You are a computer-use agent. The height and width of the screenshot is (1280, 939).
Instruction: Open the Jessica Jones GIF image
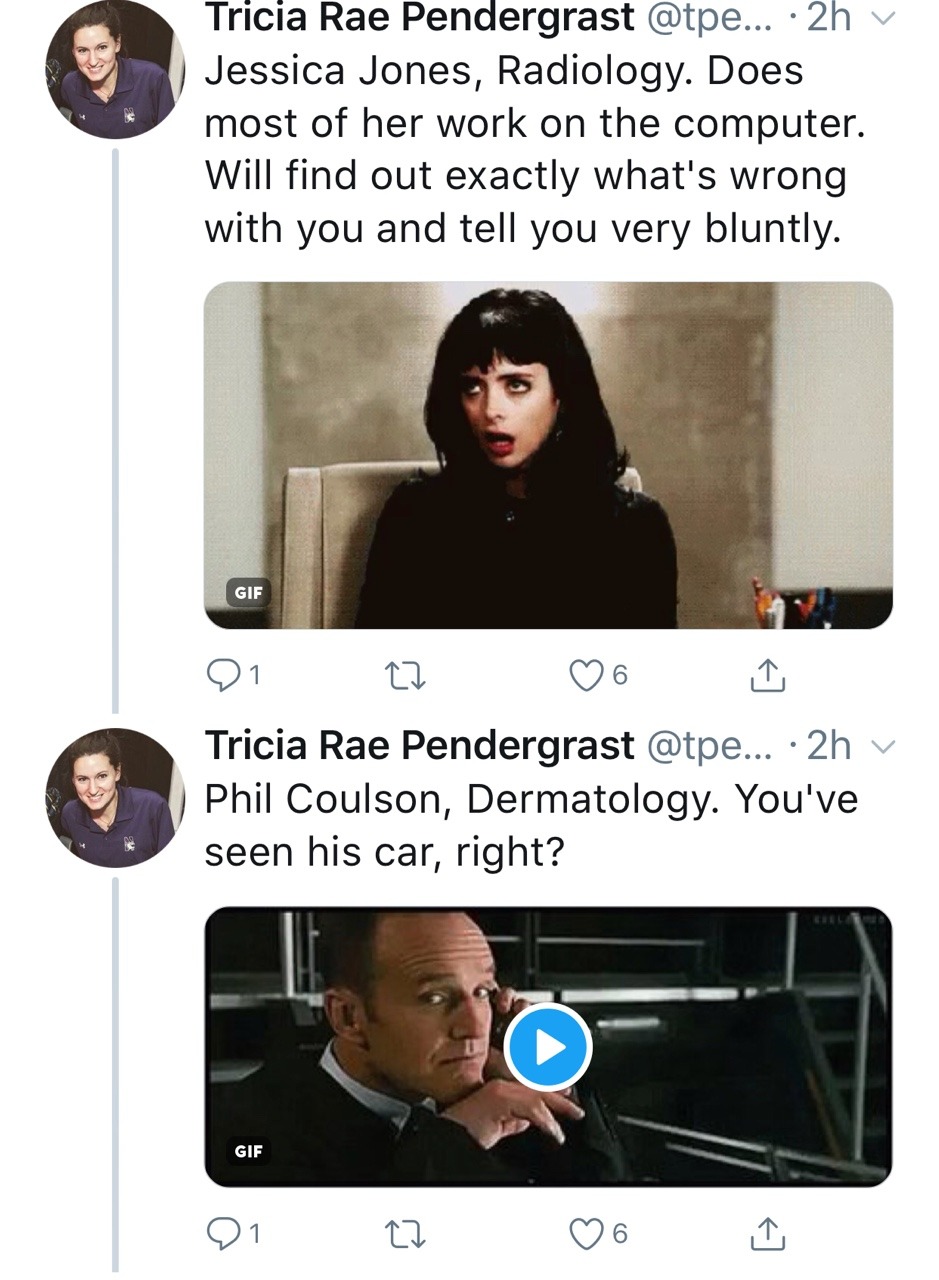[x=548, y=455]
